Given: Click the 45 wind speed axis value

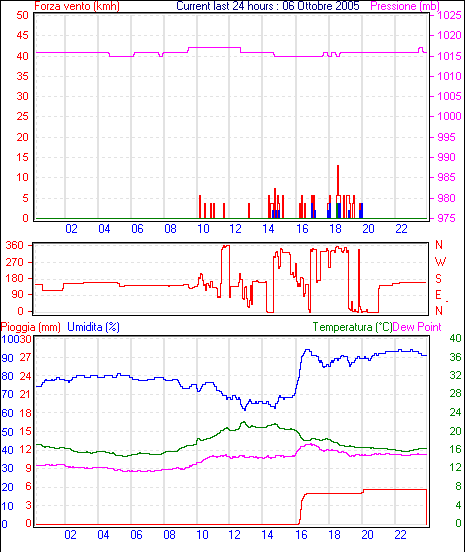Looking at the screenshot, I should (23, 35).
